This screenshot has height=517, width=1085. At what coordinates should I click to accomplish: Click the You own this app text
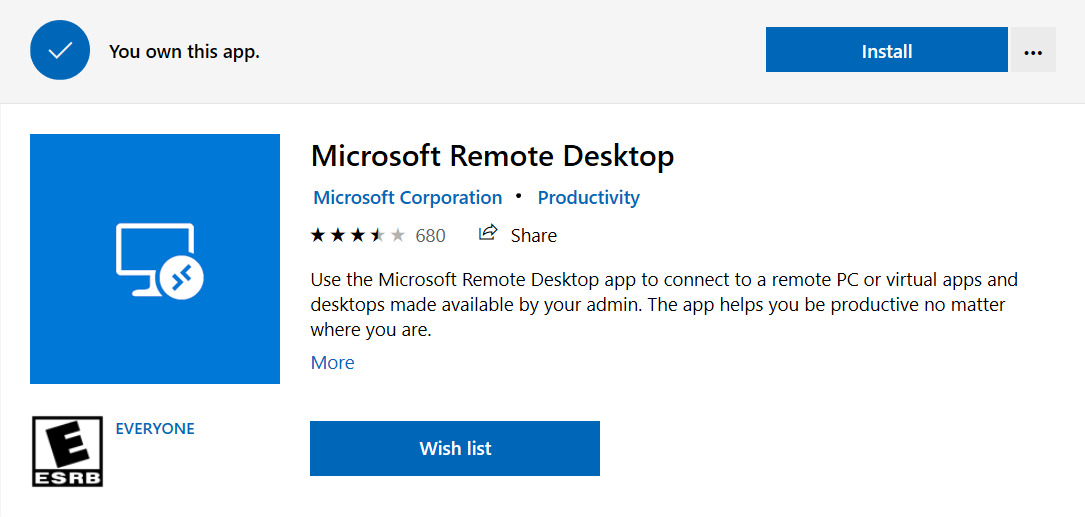point(184,51)
